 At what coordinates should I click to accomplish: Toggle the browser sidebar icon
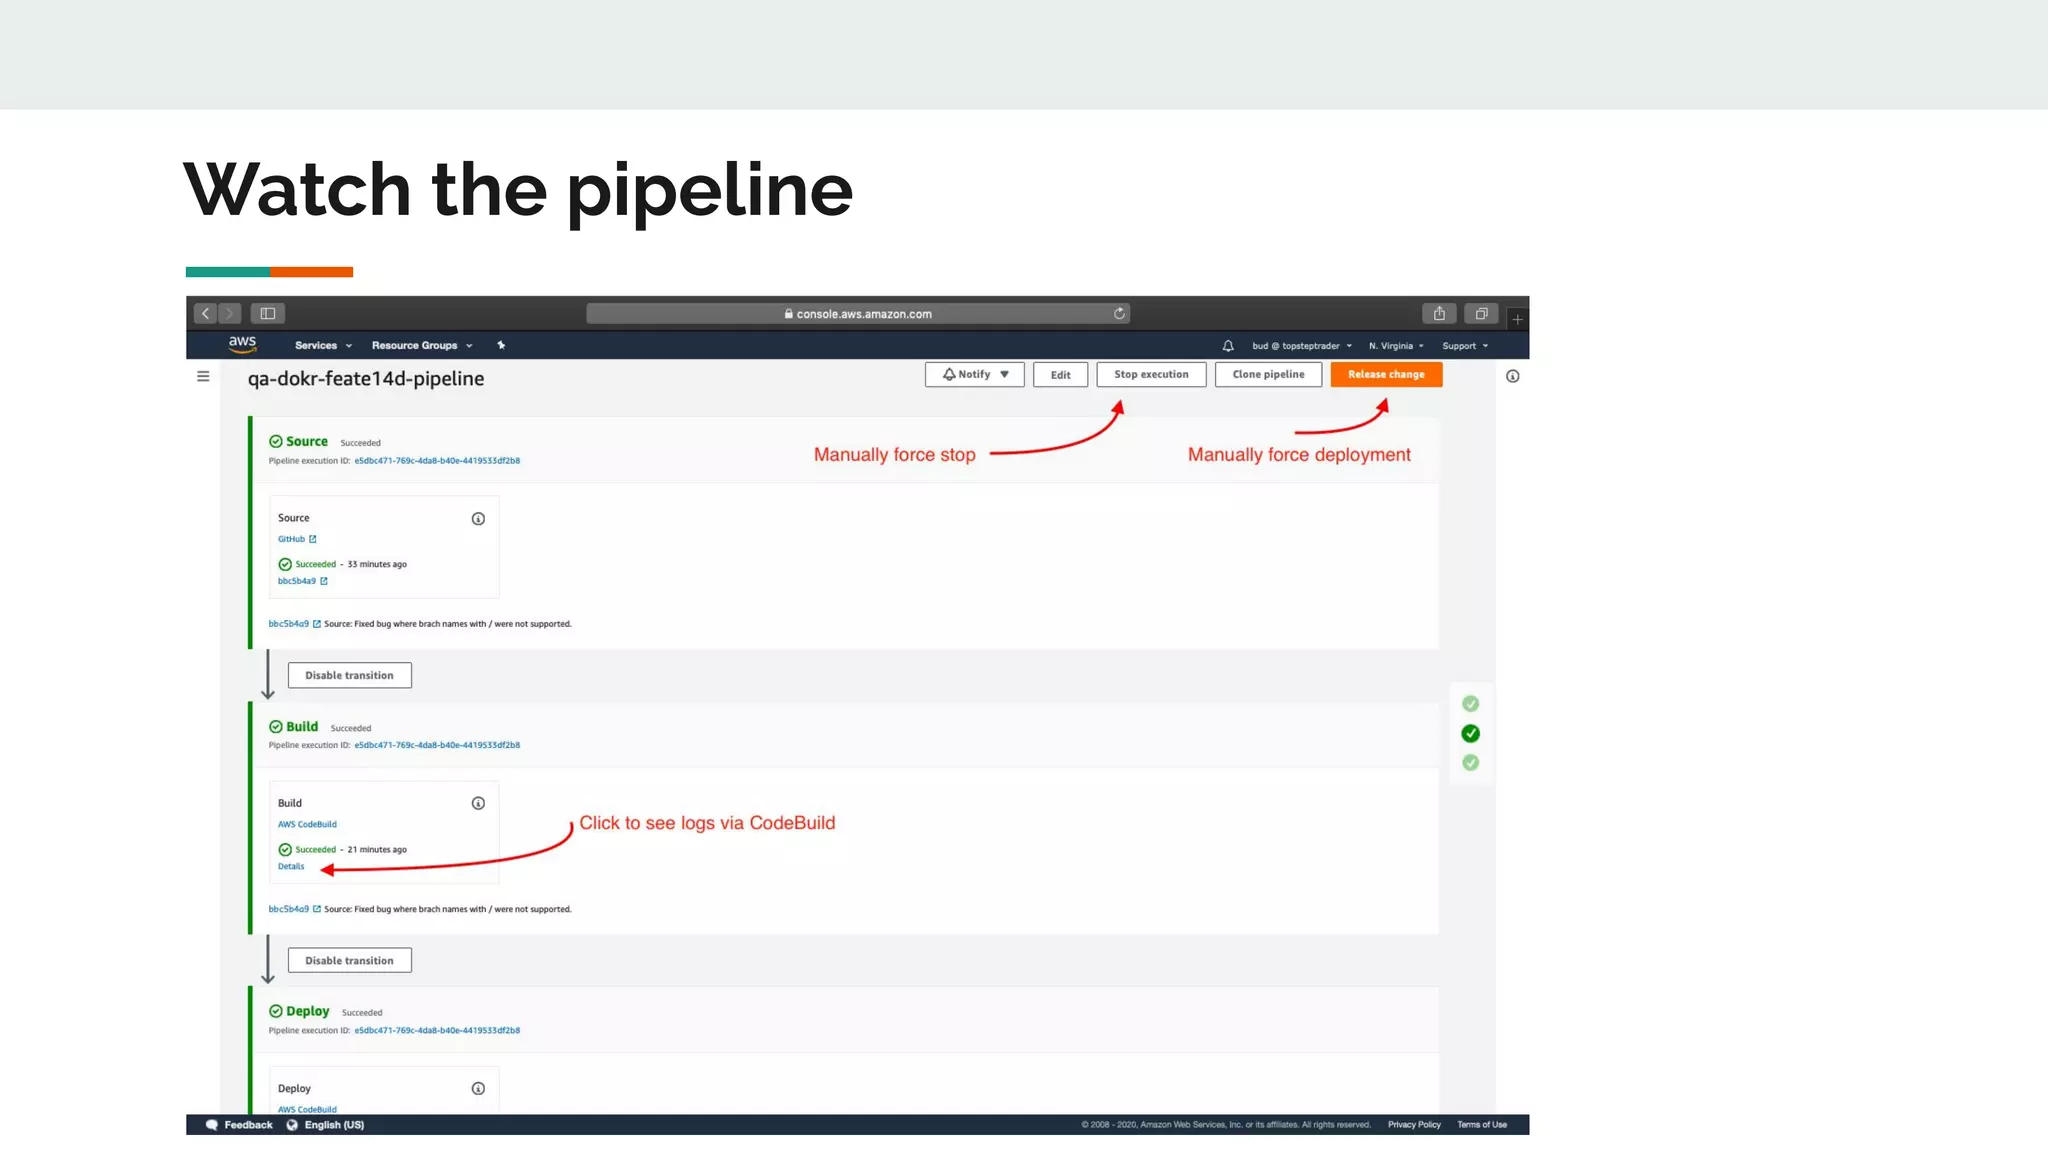click(x=268, y=314)
